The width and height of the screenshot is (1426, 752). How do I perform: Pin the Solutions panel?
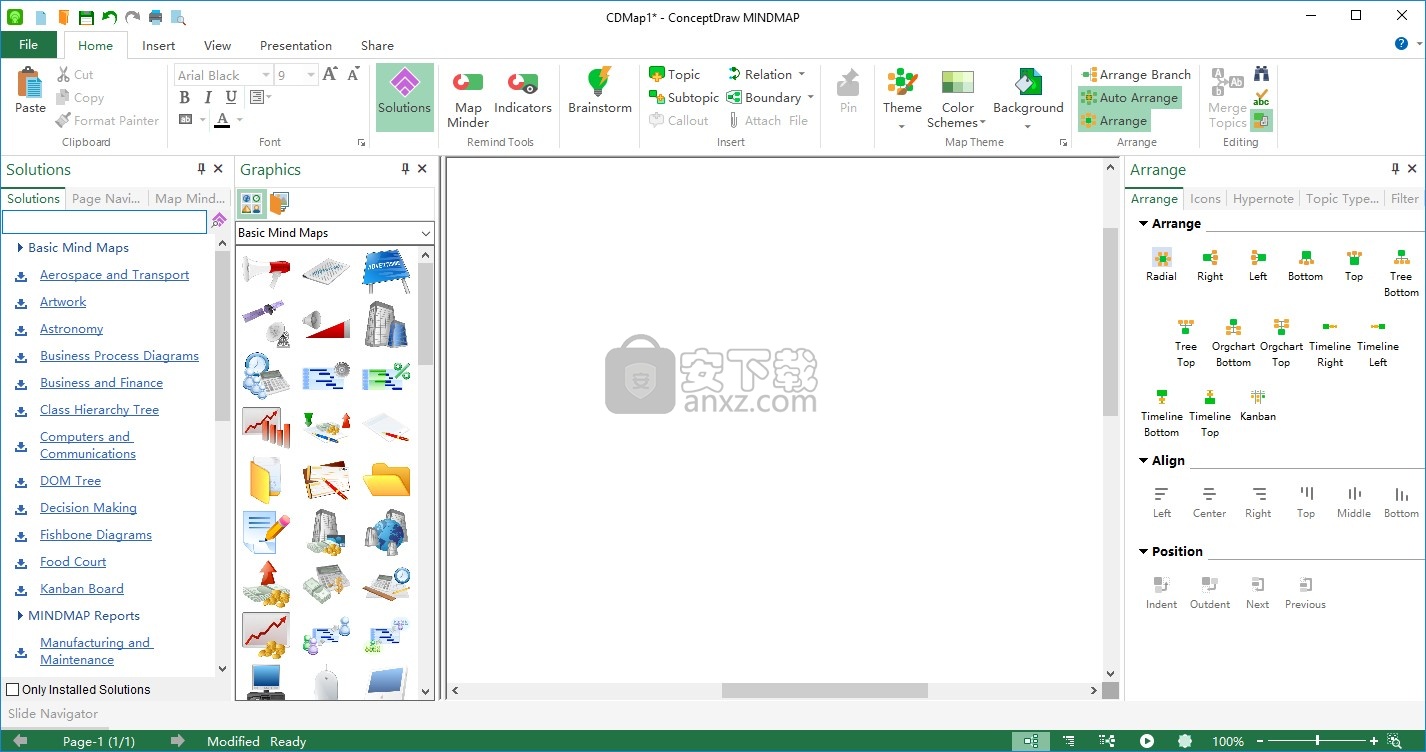(201, 169)
